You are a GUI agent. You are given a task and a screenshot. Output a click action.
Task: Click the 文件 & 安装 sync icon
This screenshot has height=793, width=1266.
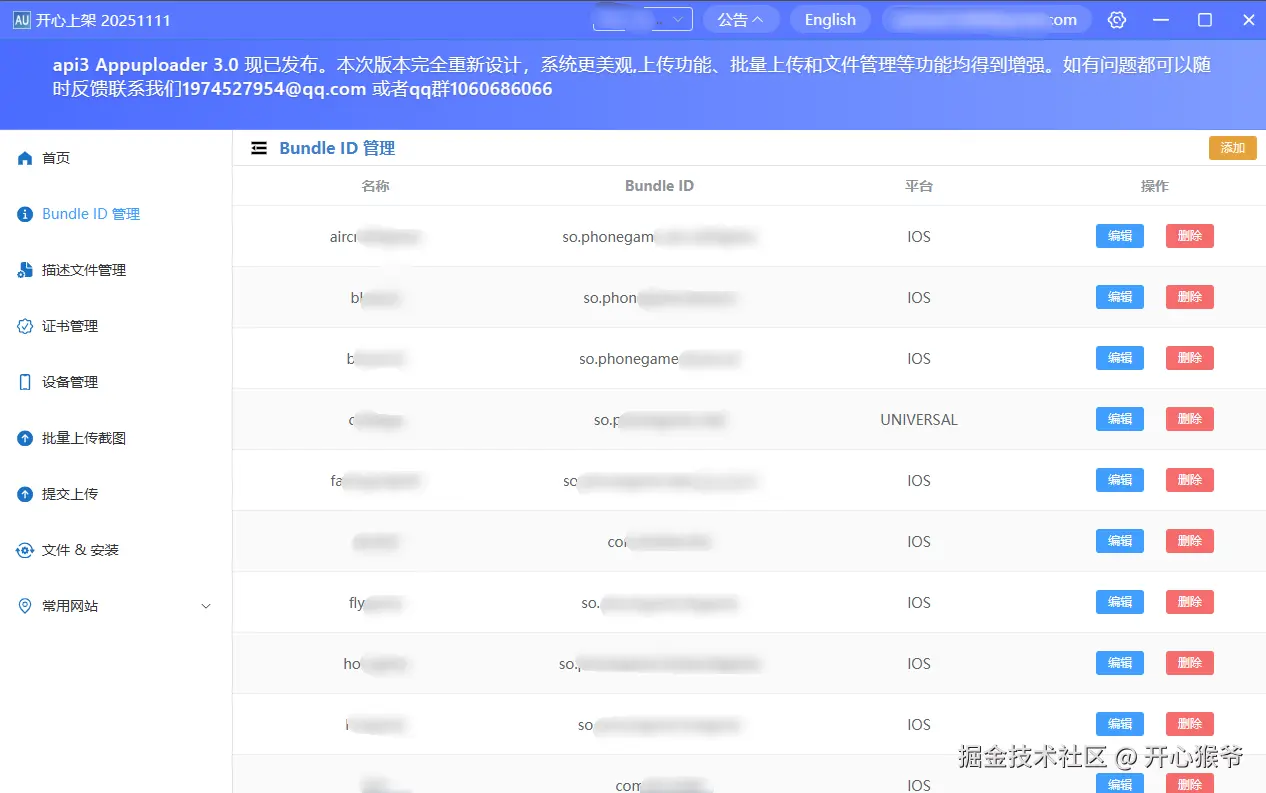(25, 550)
